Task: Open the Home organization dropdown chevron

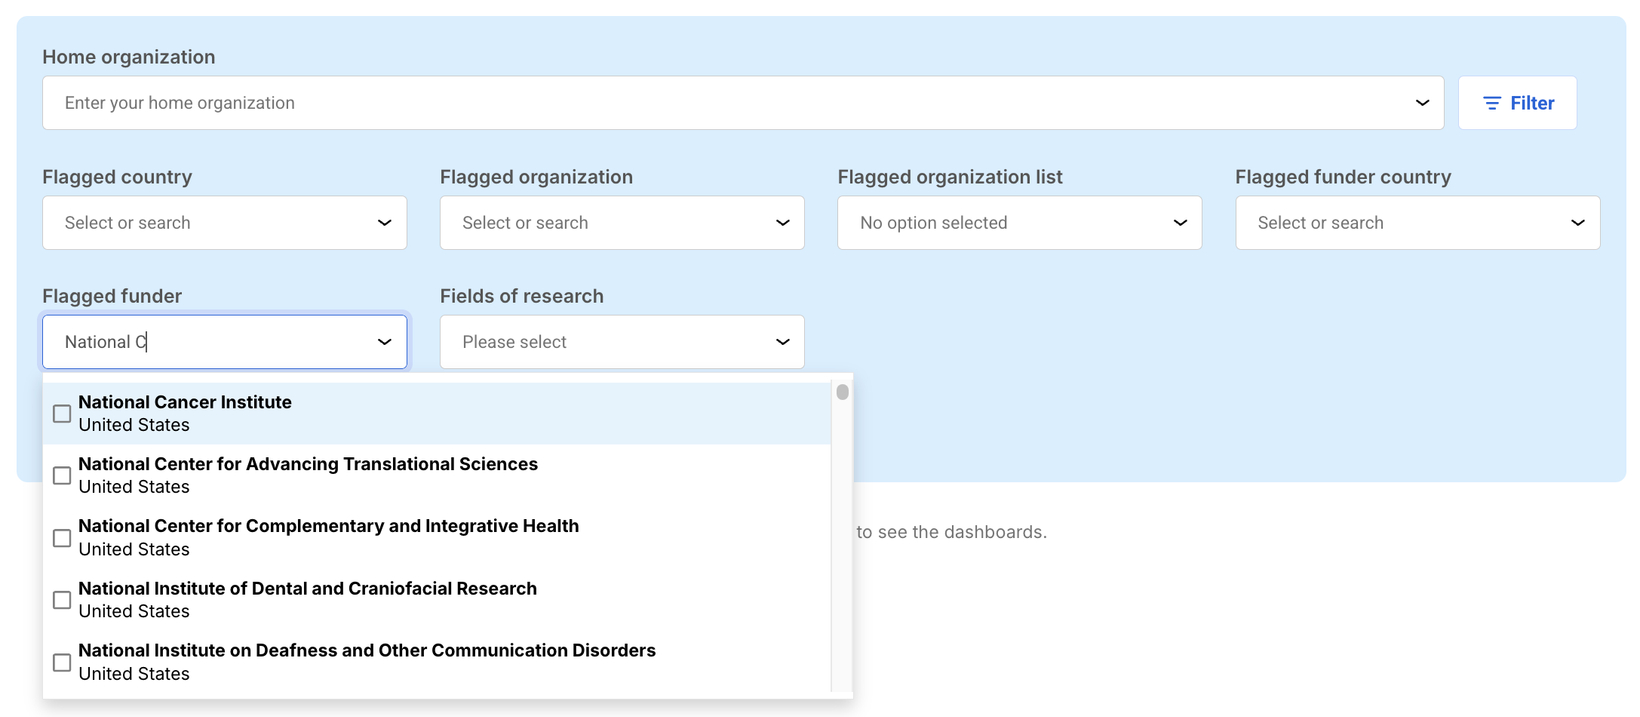Action: [x=1422, y=103]
